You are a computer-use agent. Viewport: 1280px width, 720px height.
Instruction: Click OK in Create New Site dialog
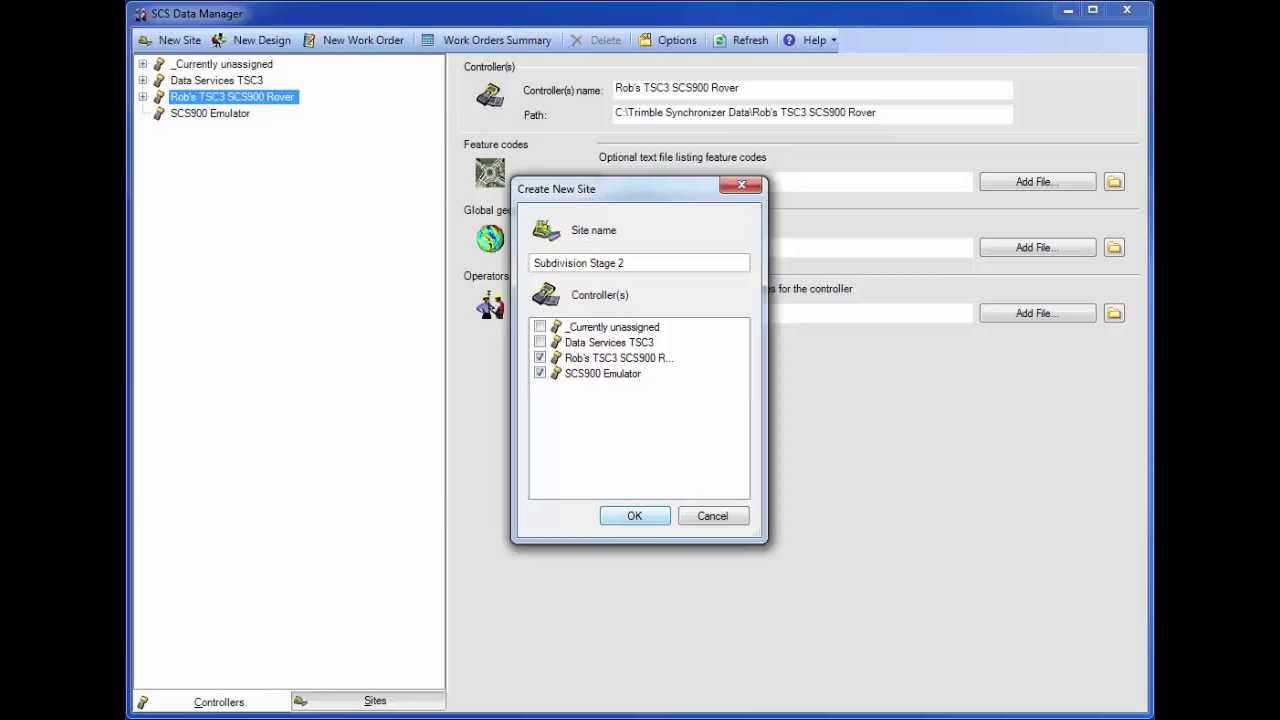coord(635,516)
